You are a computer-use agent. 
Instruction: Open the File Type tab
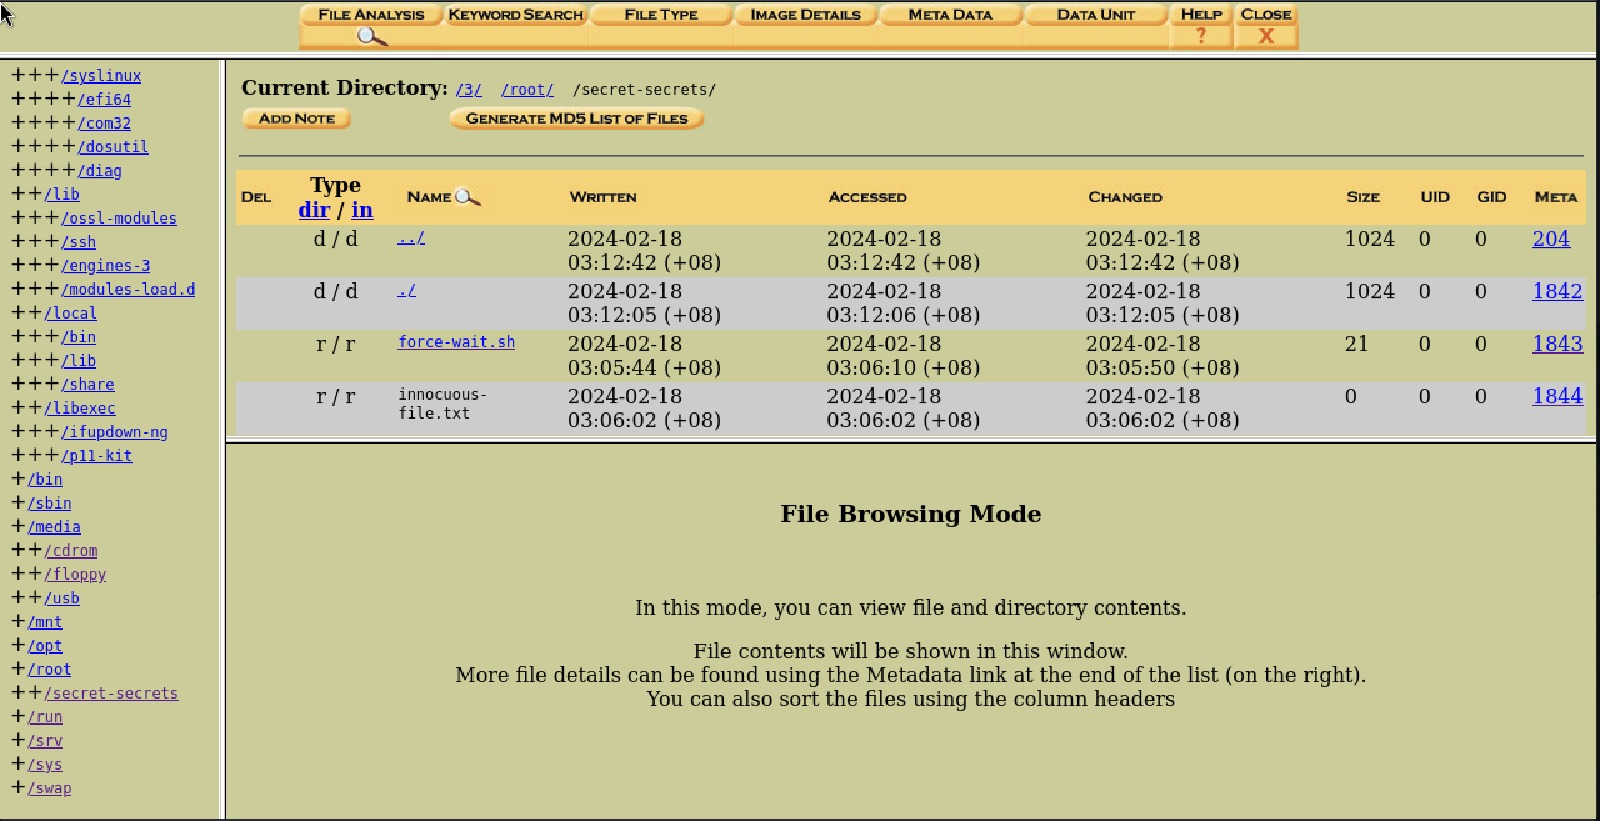point(661,15)
